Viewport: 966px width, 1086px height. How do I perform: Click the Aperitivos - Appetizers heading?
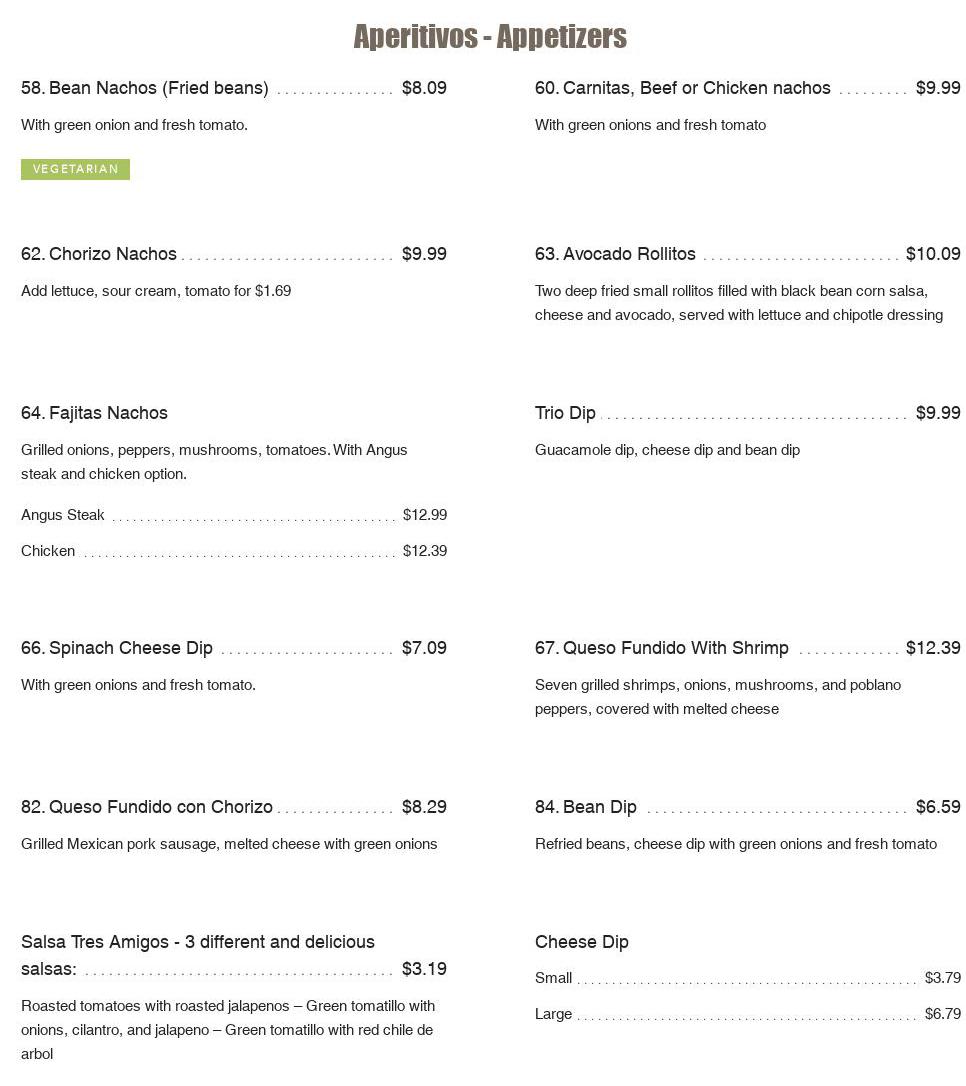click(490, 37)
